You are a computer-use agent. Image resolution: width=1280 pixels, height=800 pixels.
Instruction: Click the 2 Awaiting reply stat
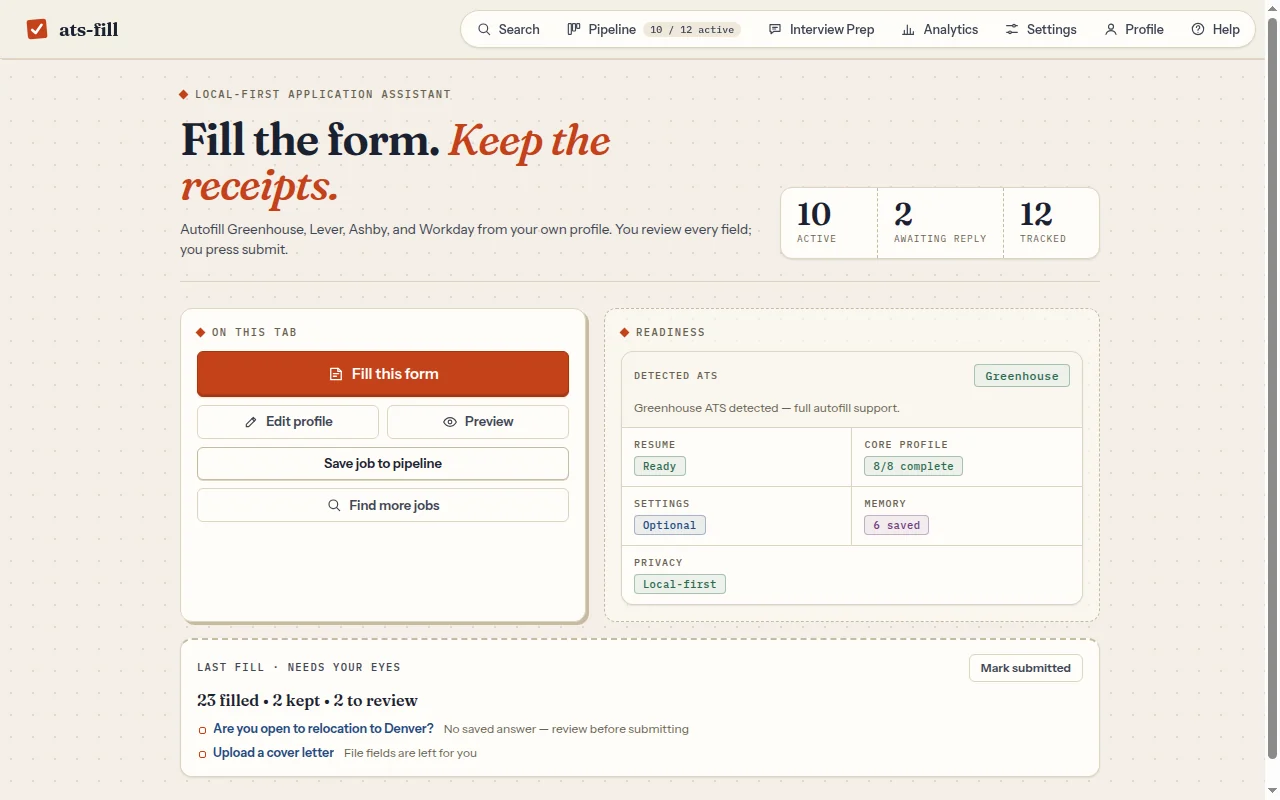click(x=940, y=223)
